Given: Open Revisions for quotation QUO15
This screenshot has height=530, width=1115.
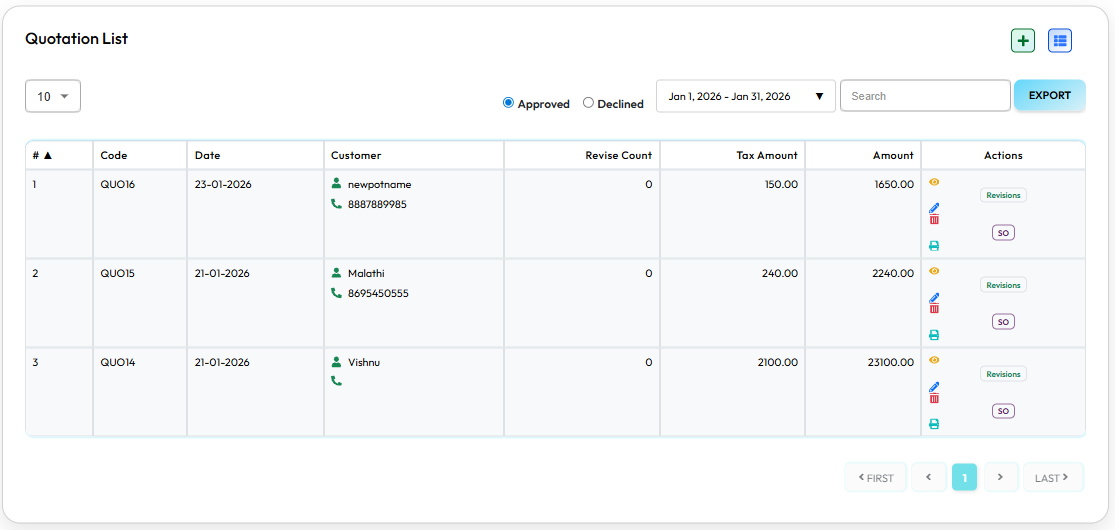Looking at the screenshot, I should point(1003,285).
